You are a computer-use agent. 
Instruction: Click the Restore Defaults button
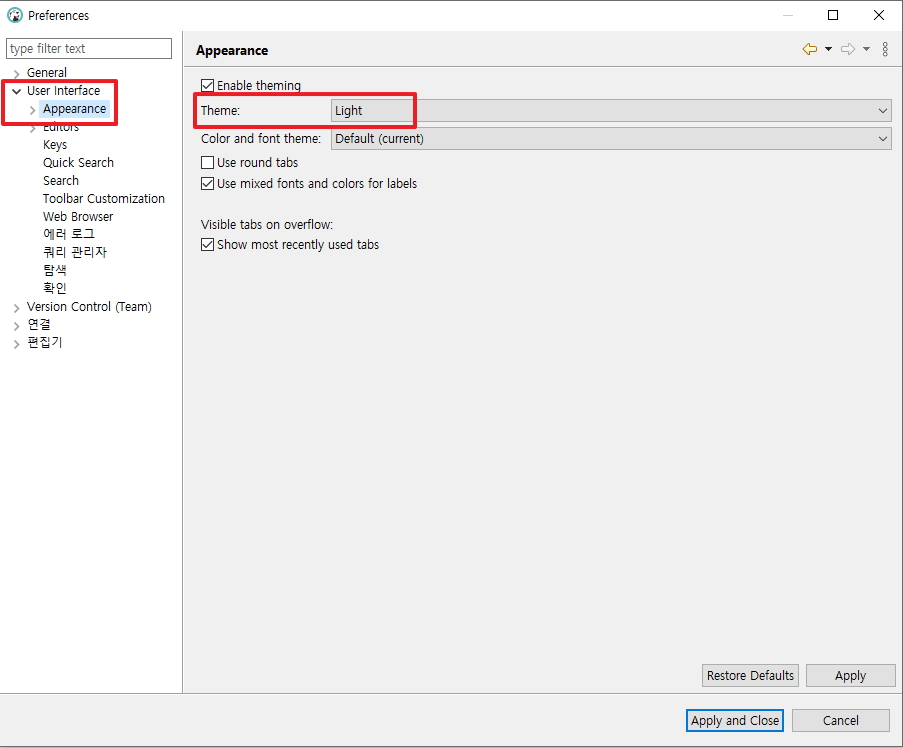click(x=750, y=675)
